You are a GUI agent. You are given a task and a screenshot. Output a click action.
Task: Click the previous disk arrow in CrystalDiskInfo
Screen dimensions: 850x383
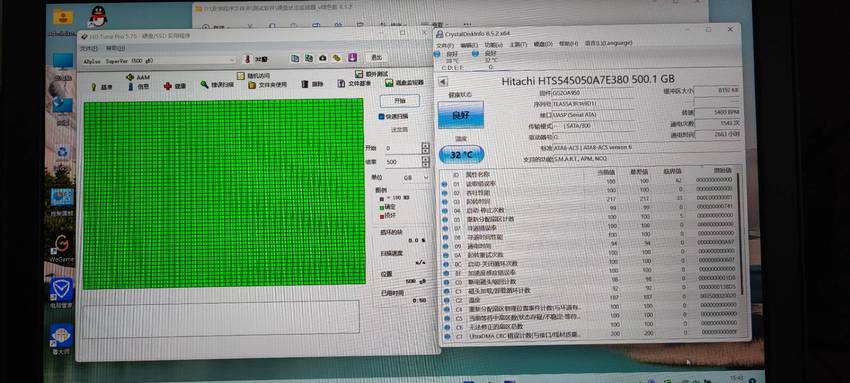(443, 81)
